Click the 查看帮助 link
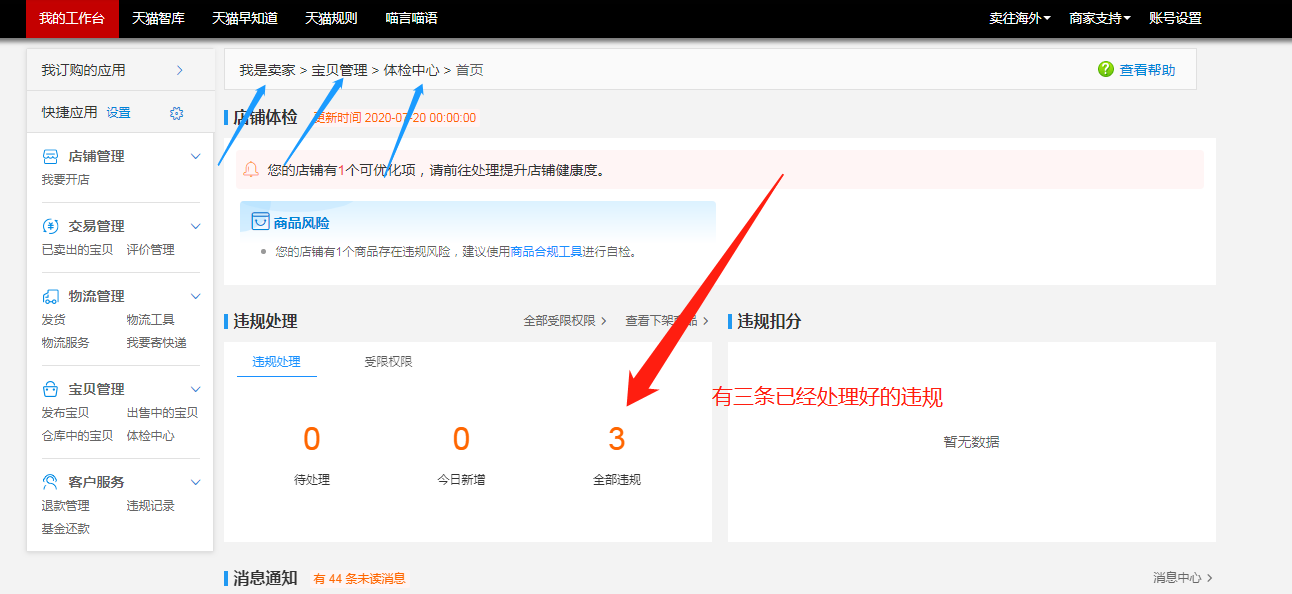The height and width of the screenshot is (594, 1292). pyautogui.click(x=1147, y=70)
